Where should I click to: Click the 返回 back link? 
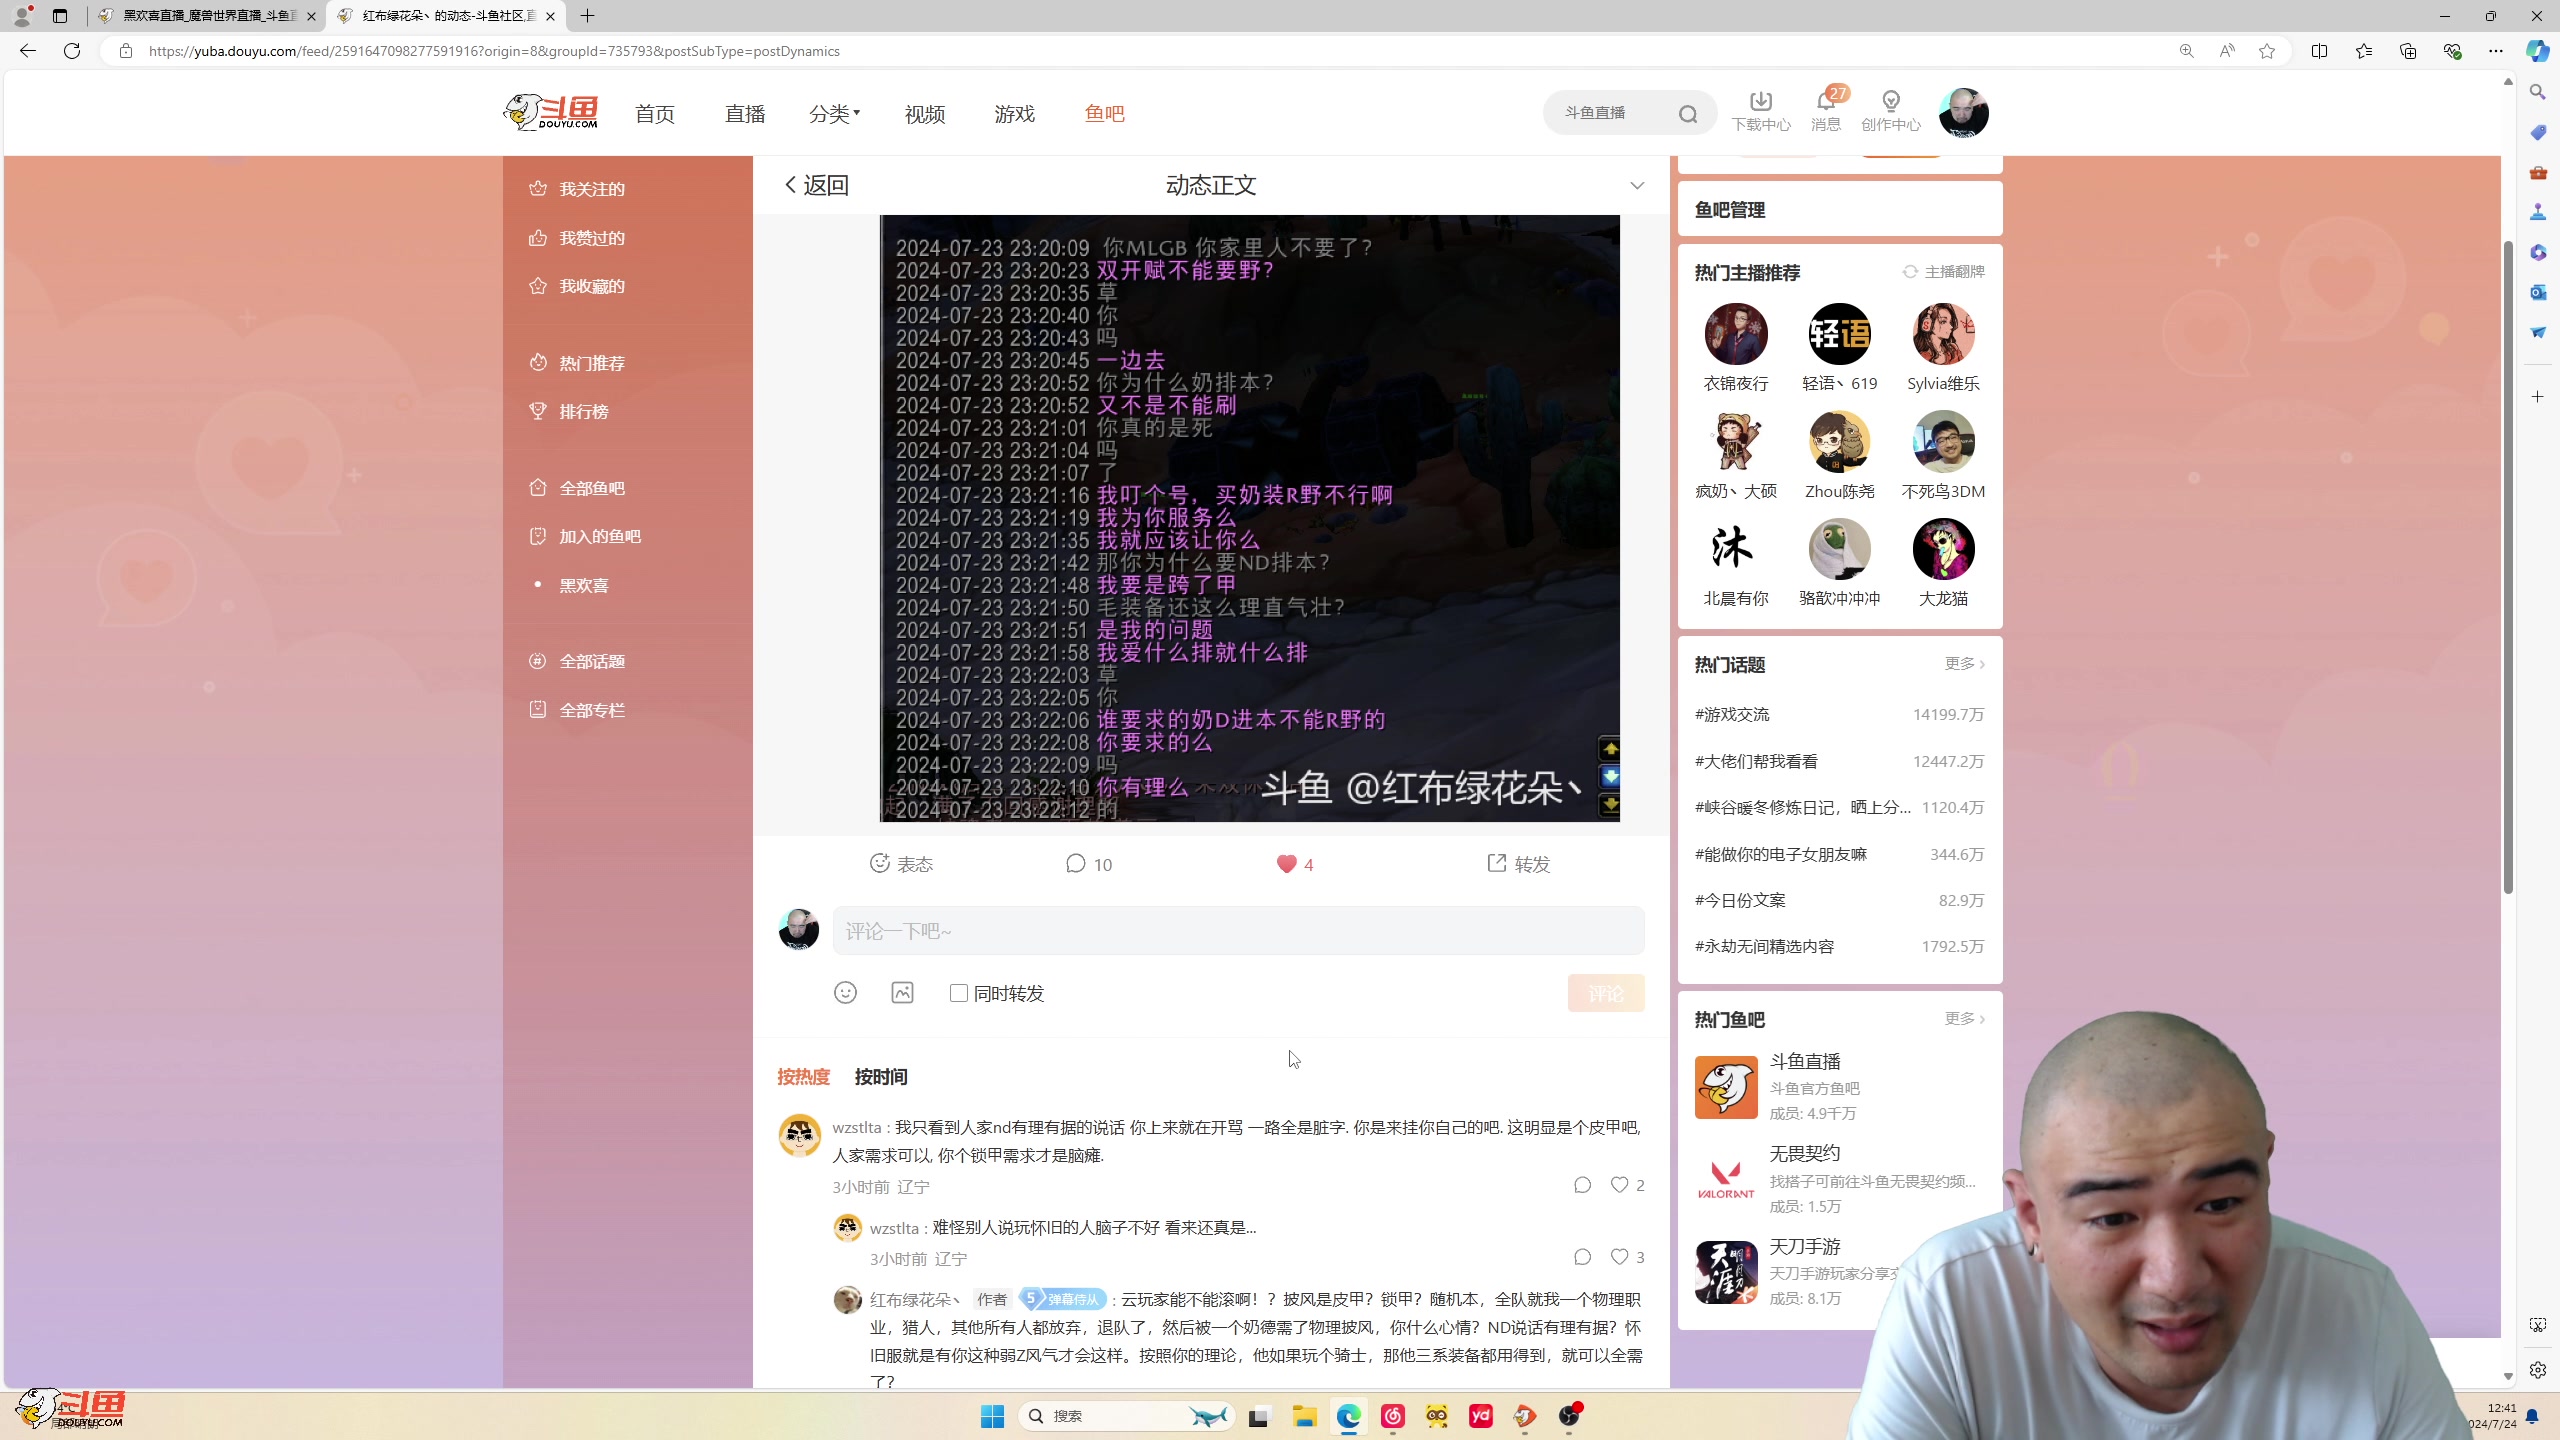816,185
